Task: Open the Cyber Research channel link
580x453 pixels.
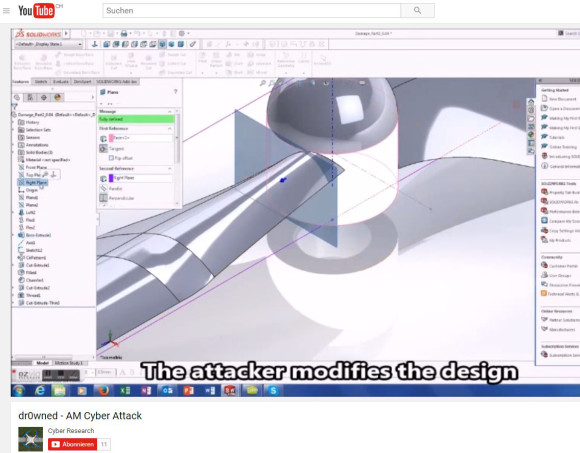Action: (71, 431)
